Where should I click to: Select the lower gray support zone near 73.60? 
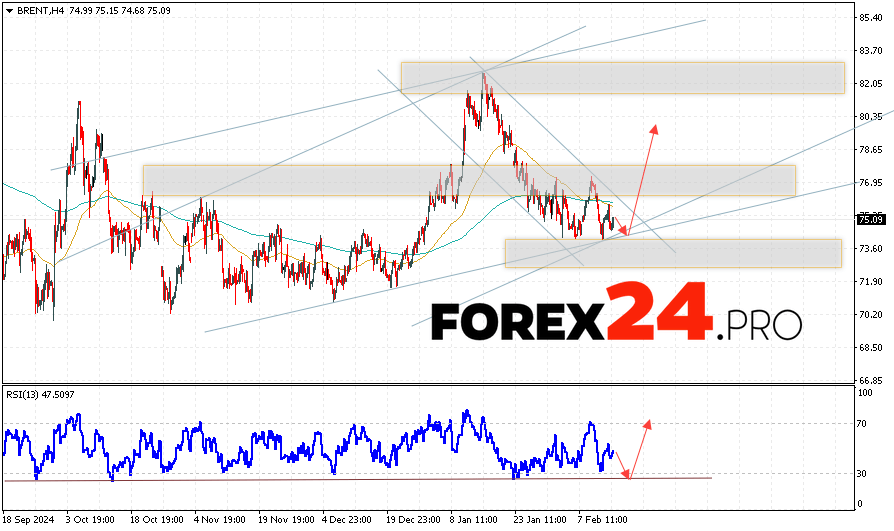point(672,253)
